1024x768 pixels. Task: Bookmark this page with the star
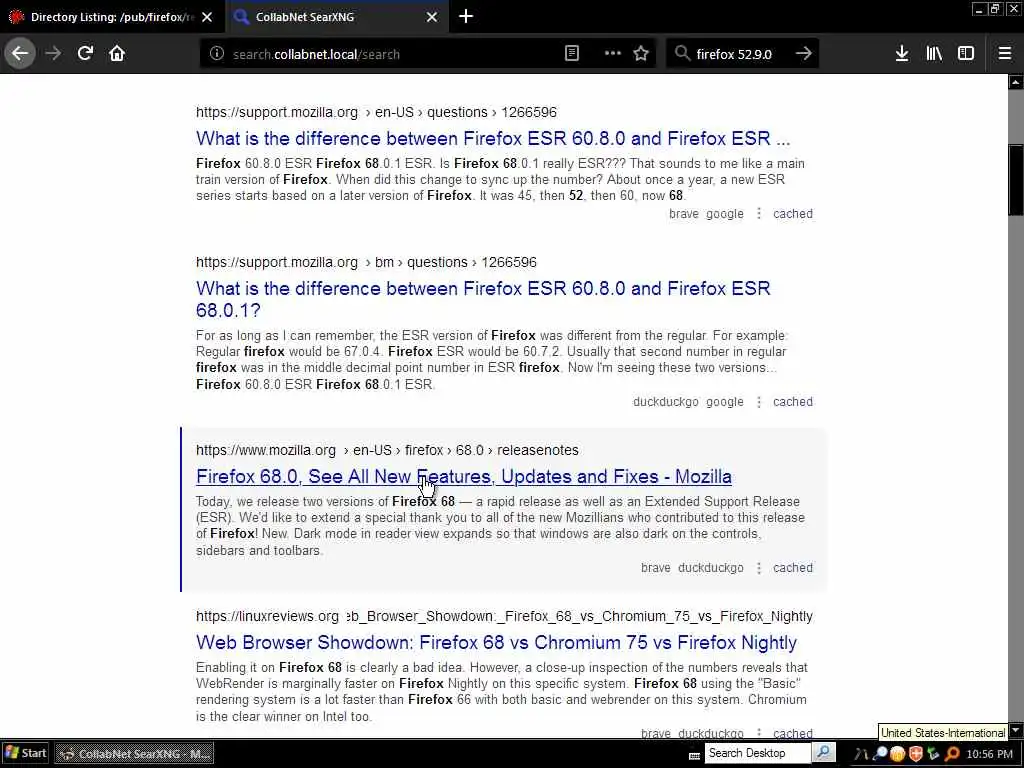tap(641, 54)
